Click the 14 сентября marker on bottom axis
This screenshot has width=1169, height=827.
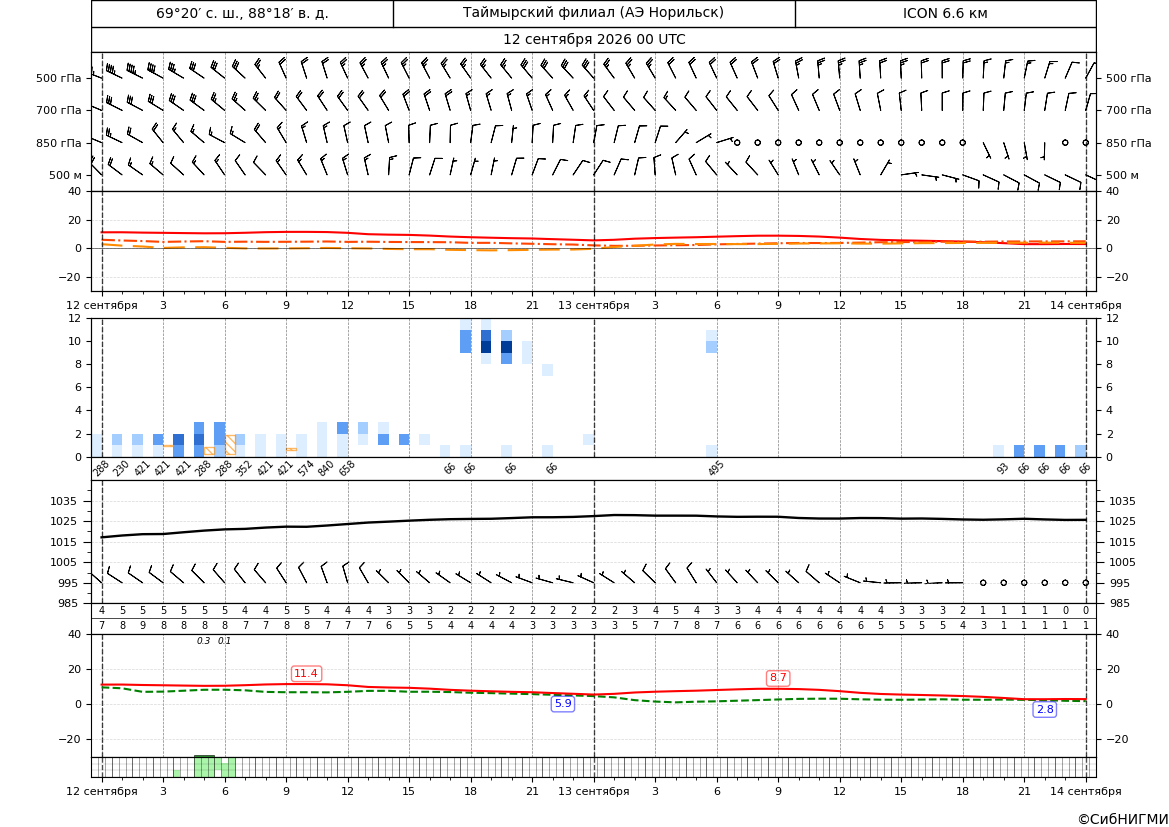(1086, 791)
